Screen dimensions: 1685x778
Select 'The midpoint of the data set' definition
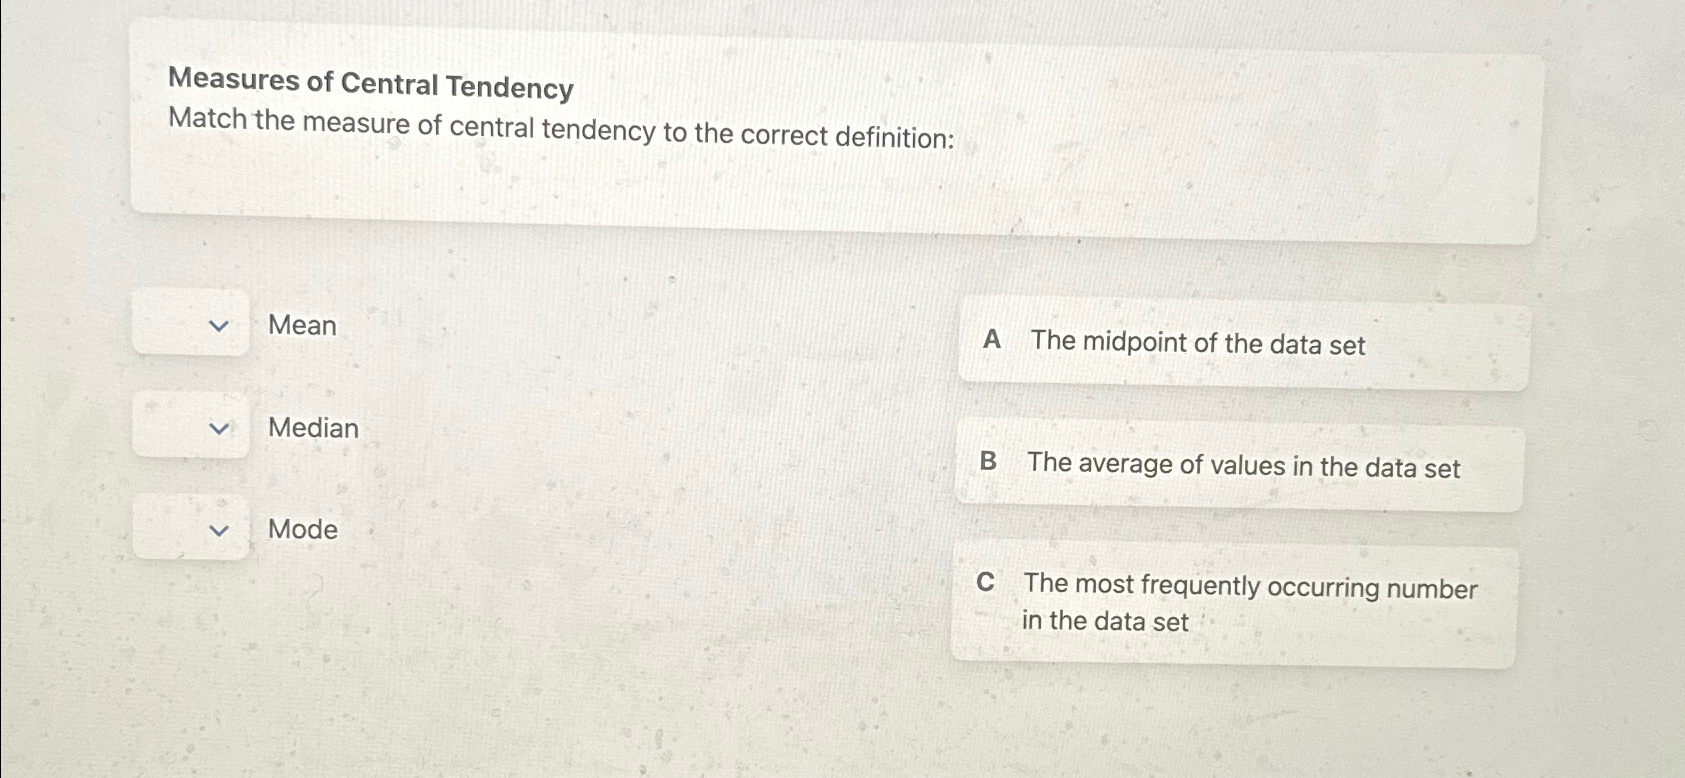[1197, 345]
